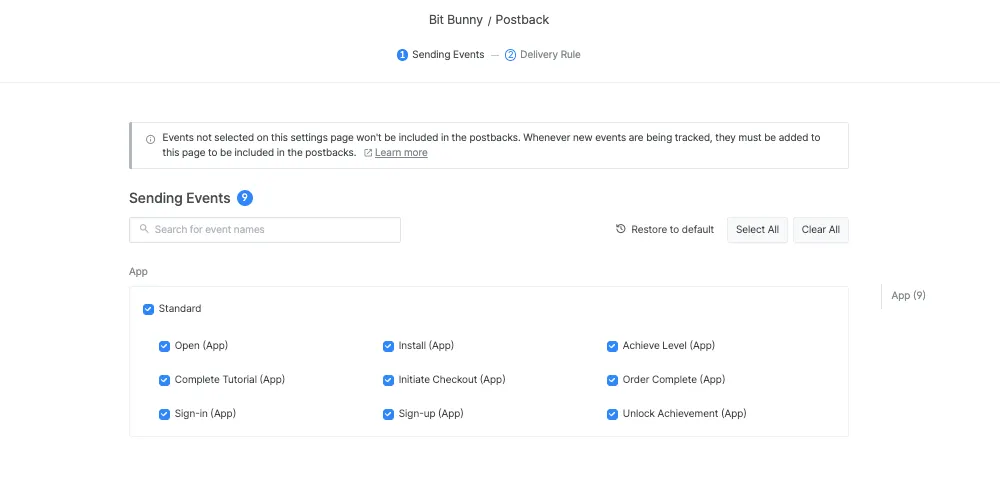Viewport: 1000px width, 500px height.
Task: Uncheck the Install (App) event
Action: click(x=389, y=346)
